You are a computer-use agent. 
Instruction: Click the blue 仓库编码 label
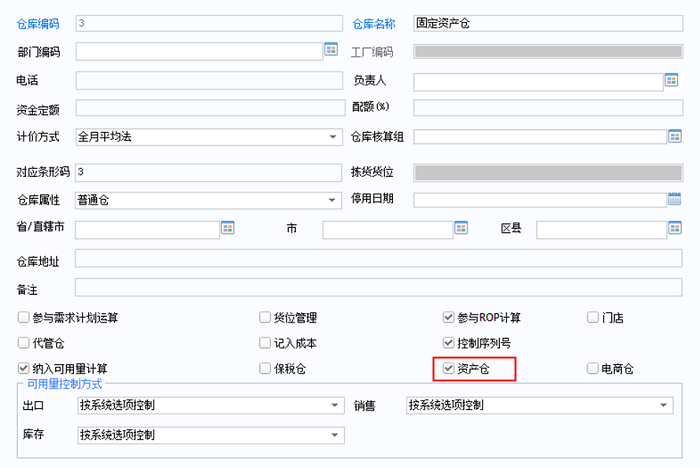(x=38, y=24)
